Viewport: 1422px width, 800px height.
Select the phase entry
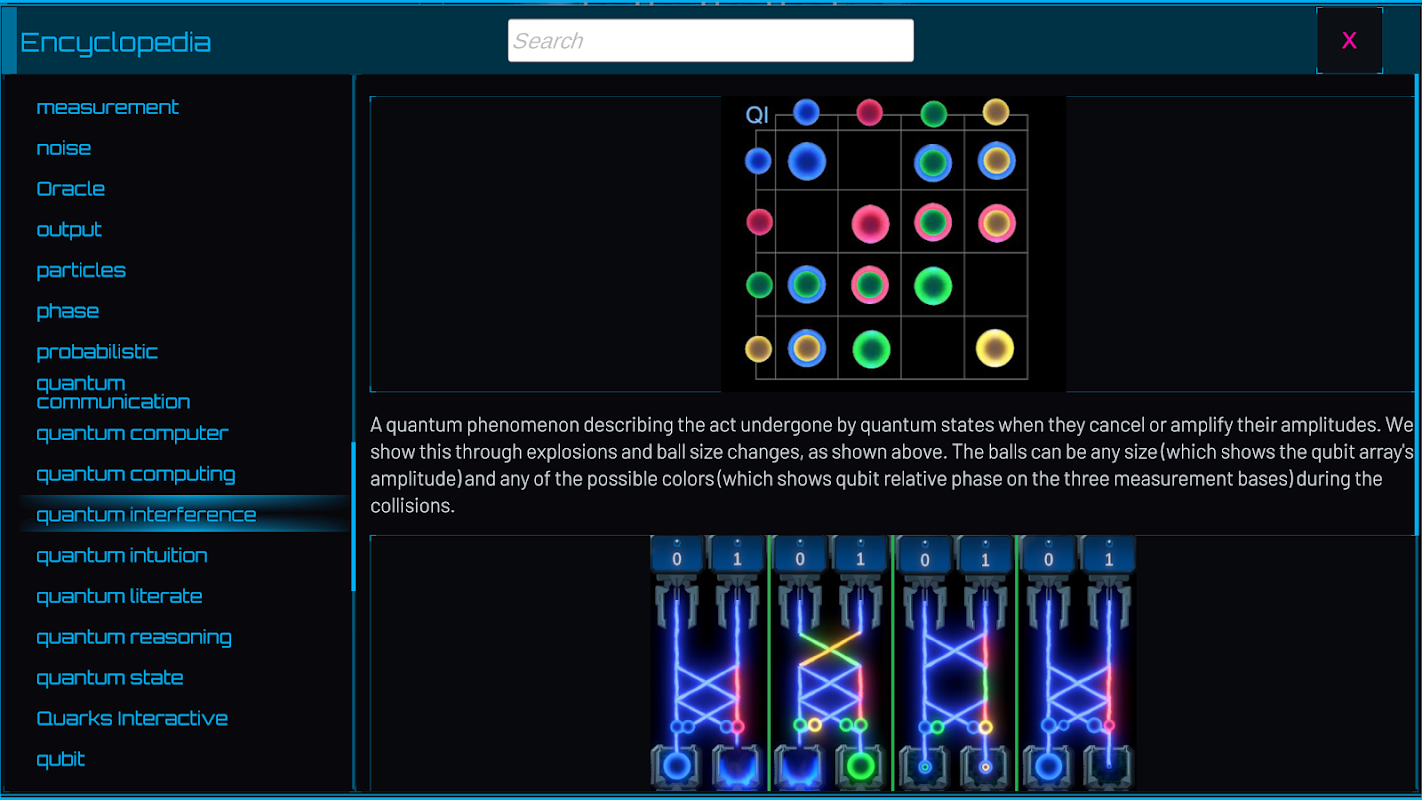(68, 311)
